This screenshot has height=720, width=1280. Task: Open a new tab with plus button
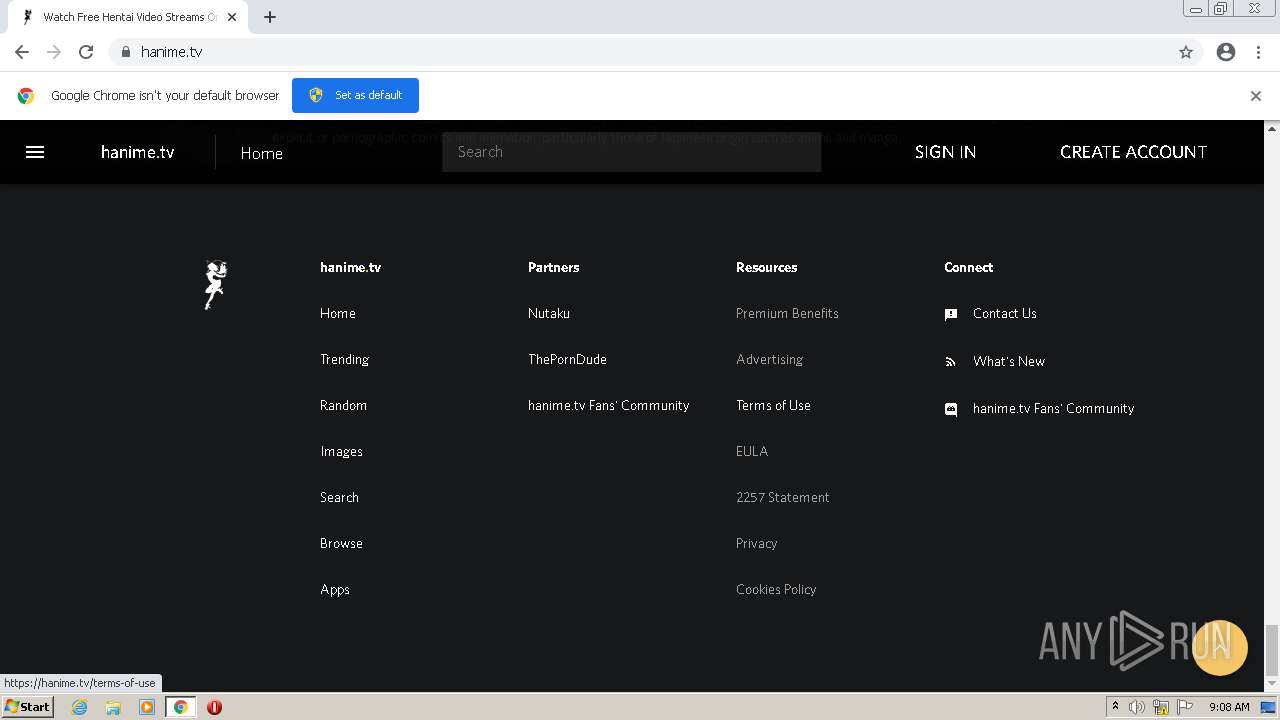[x=270, y=17]
